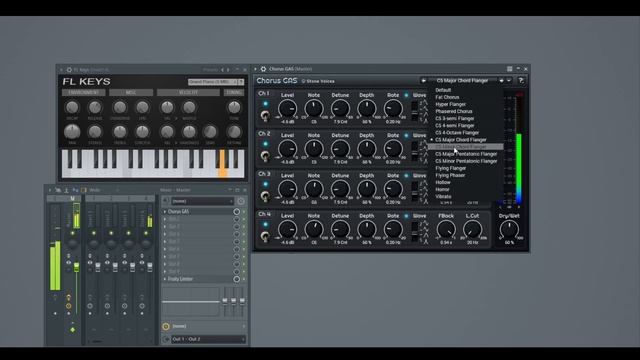Click the Ch 4 Wave shape selector switch
Viewport: 640px width, 360px height.
pos(414,232)
